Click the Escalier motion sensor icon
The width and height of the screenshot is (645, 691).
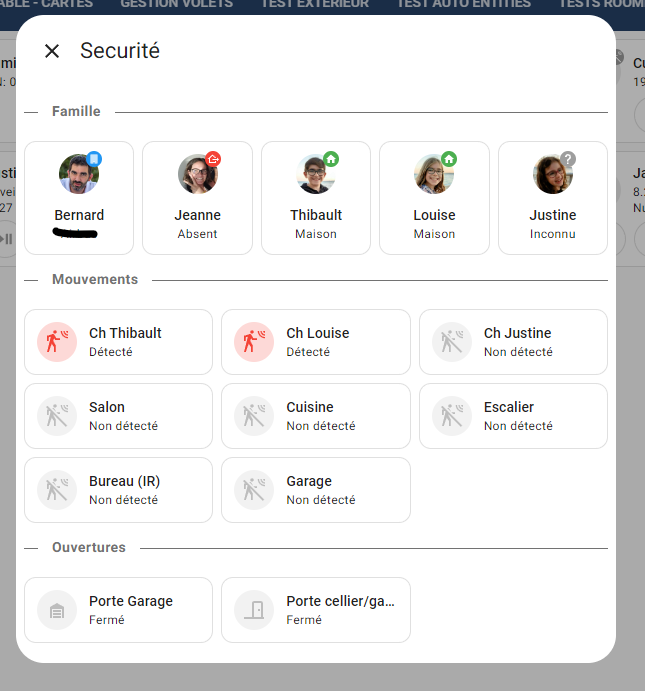point(452,416)
